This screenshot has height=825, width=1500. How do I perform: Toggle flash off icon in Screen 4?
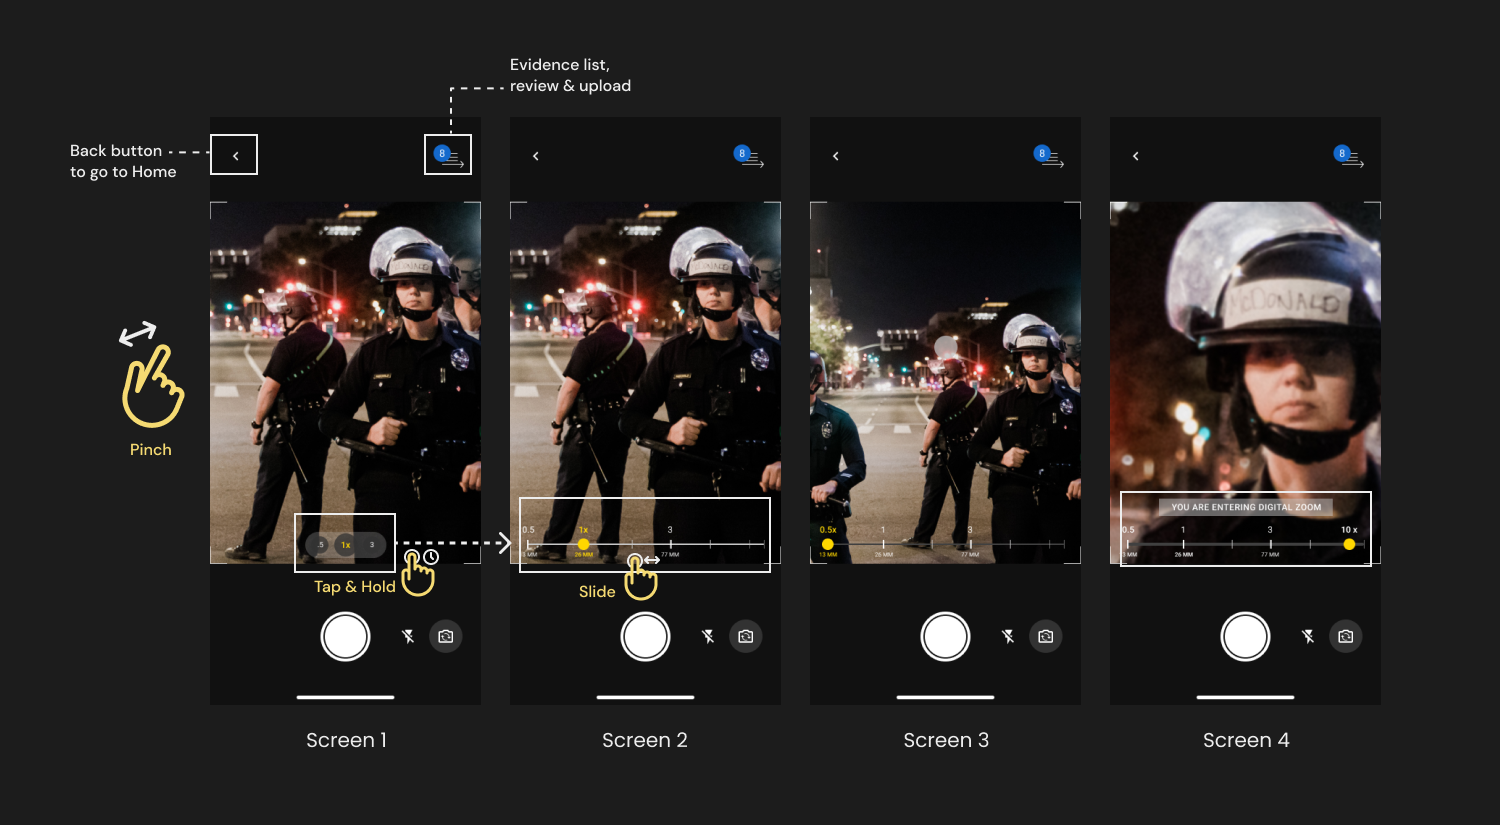pyautogui.click(x=1308, y=637)
